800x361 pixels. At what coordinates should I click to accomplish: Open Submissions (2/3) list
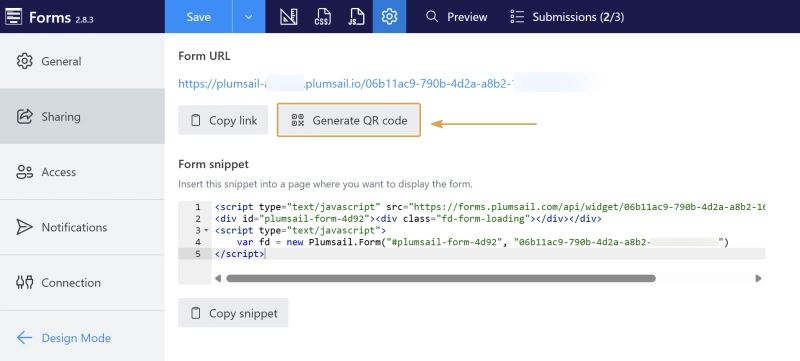(567, 17)
